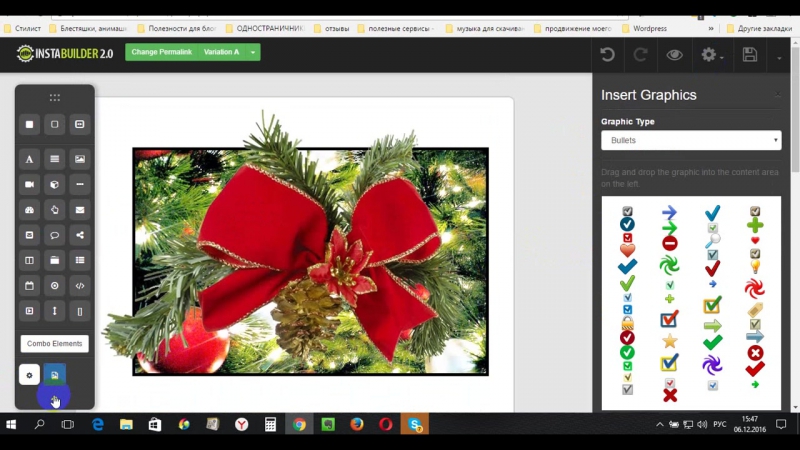Pick the padlock bullet graphic
Viewport: 800px width, 450px height.
[627, 323]
